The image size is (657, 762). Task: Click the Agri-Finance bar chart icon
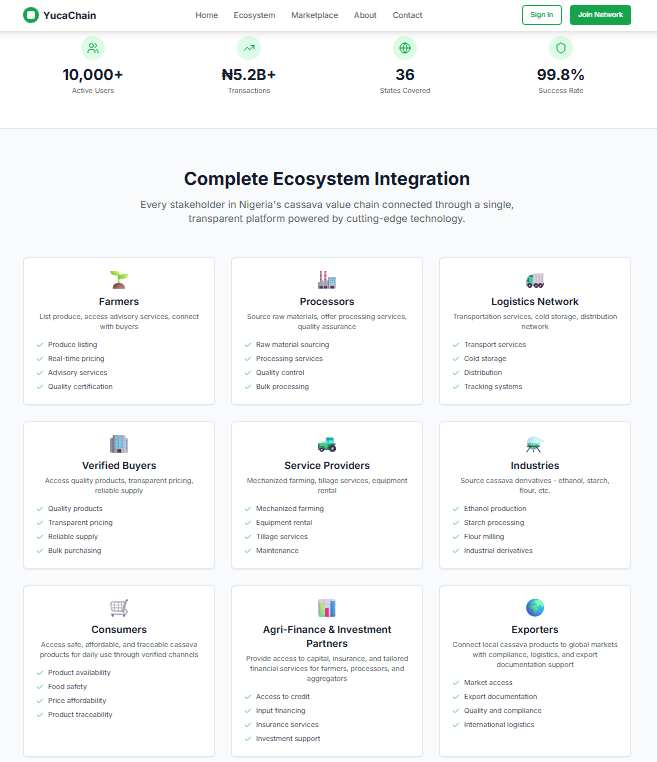click(x=327, y=607)
